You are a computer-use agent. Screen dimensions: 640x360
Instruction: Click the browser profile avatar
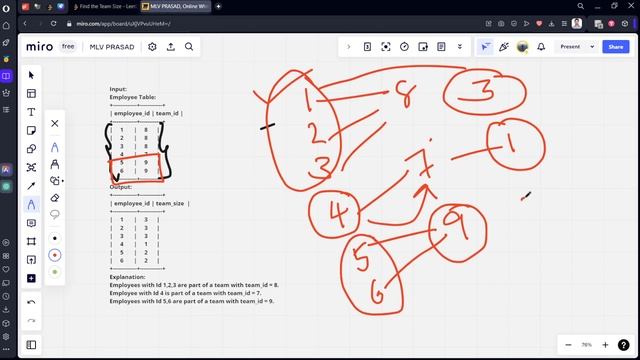577,24
